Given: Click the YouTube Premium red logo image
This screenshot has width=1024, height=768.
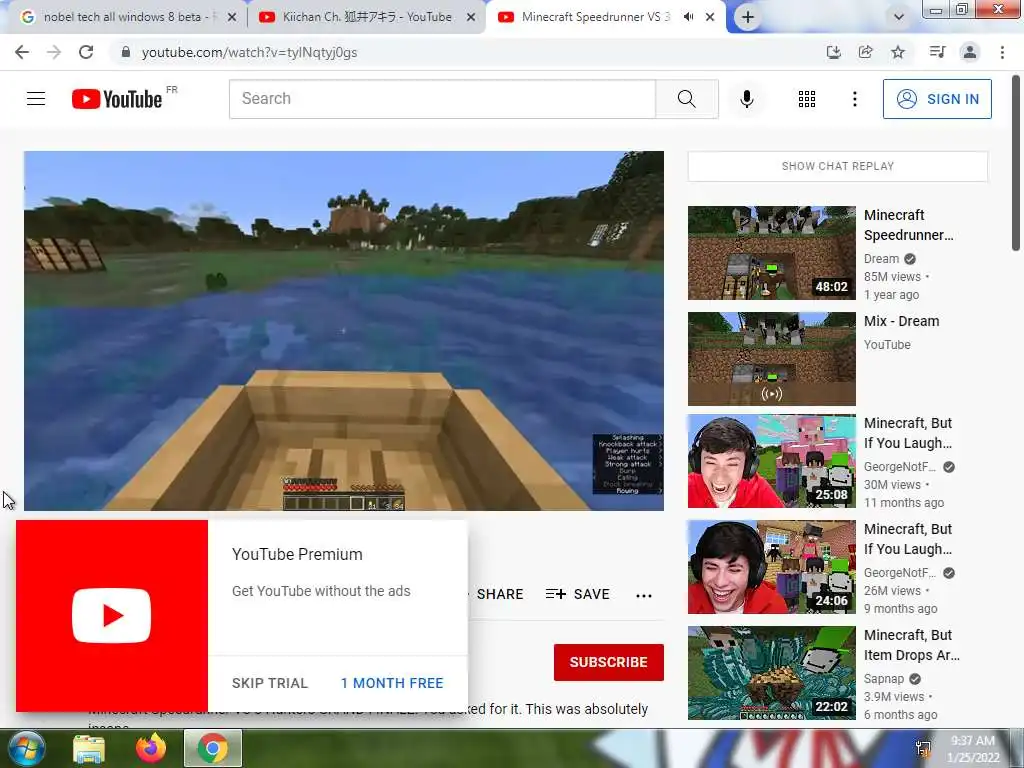Looking at the screenshot, I should point(112,616).
